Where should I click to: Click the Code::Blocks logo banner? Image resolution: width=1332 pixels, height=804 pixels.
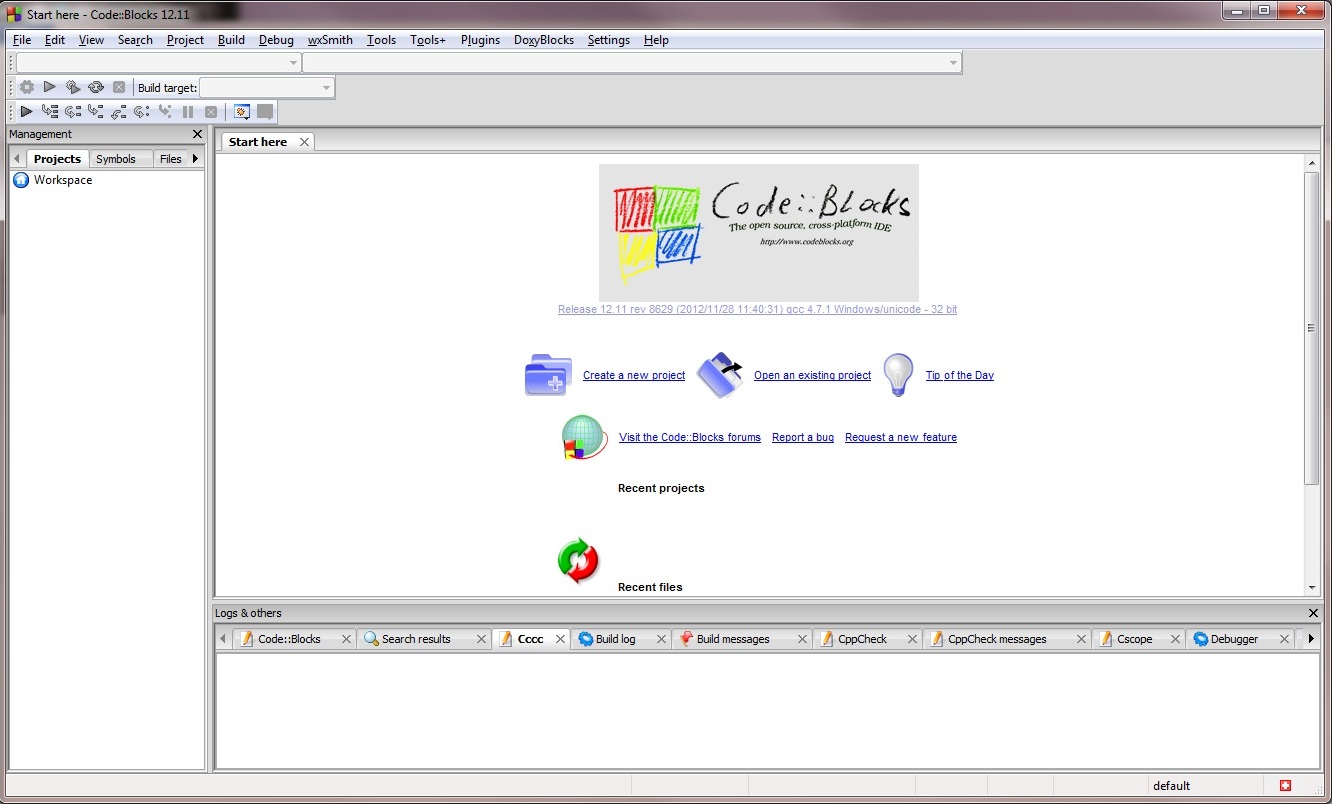coord(759,232)
